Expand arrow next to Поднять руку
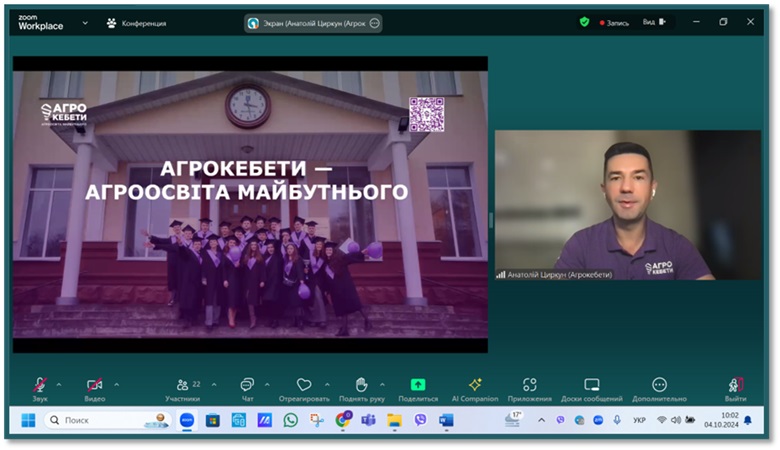Viewport: 780px width, 450px height. [x=383, y=384]
